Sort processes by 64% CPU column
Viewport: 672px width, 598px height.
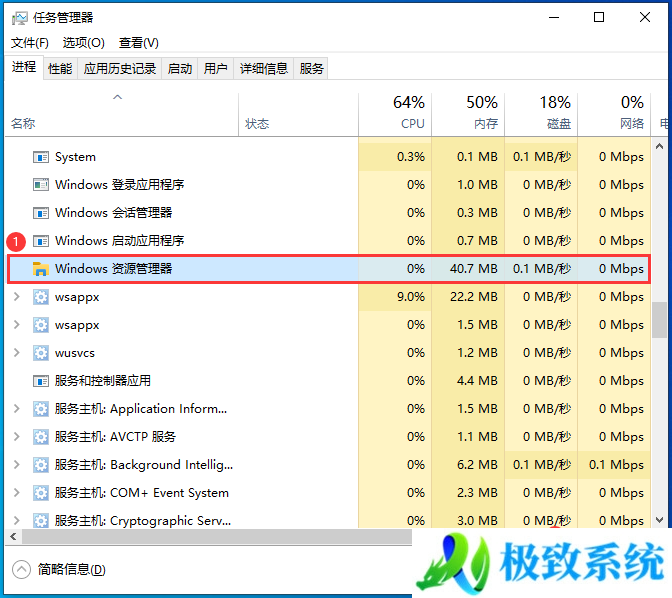tap(395, 114)
